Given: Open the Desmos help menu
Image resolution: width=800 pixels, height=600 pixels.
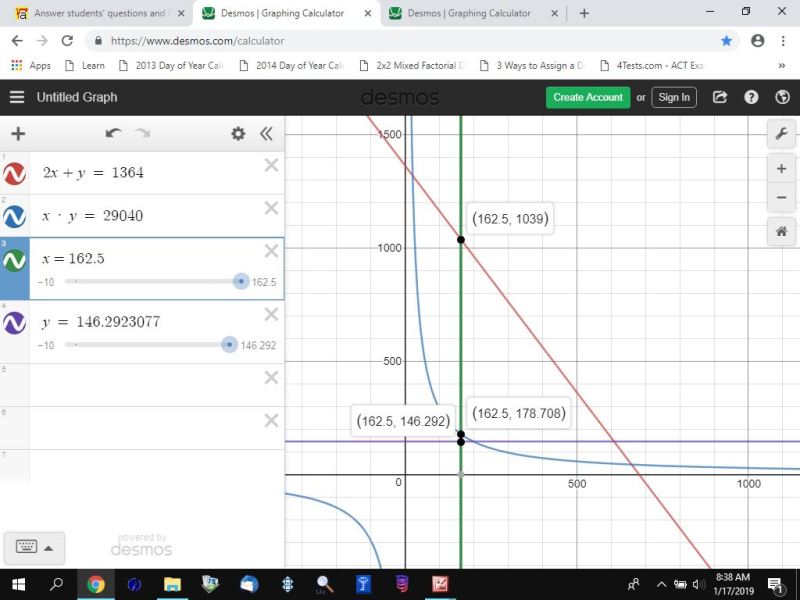Looking at the screenshot, I should 751,97.
